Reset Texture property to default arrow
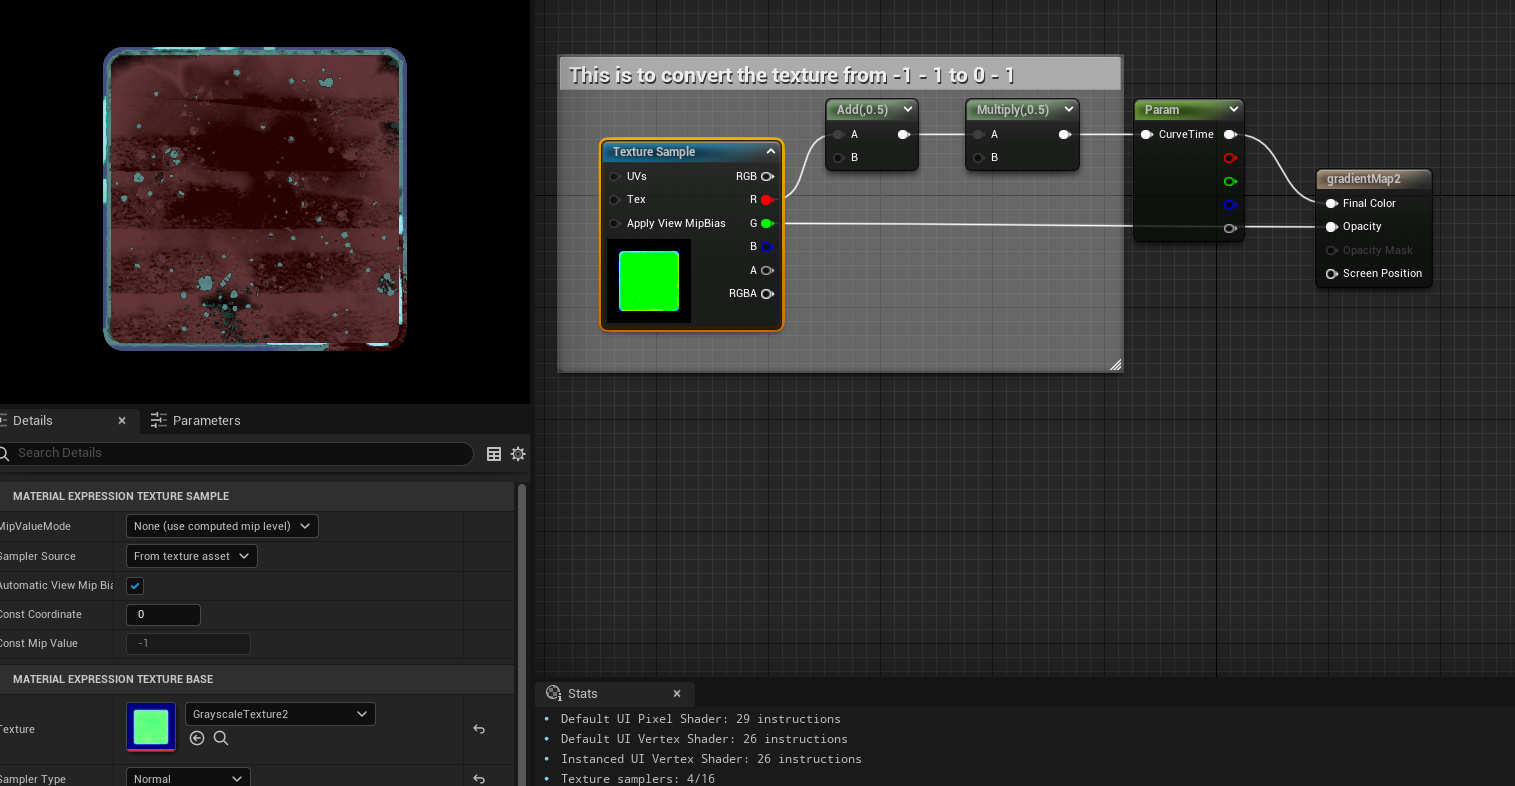 [x=479, y=729]
